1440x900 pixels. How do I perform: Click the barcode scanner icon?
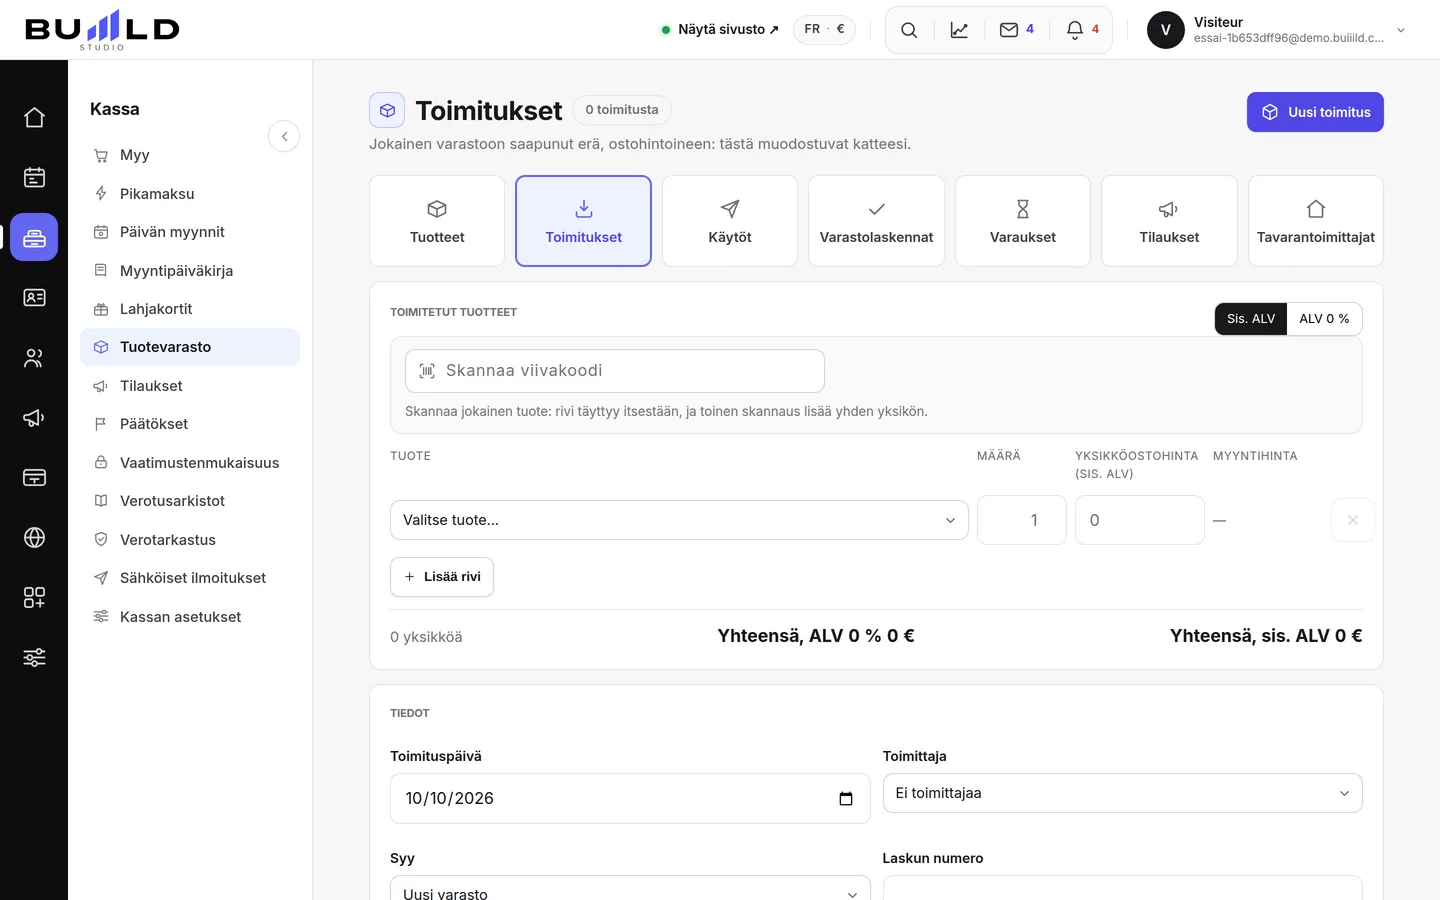pos(427,371)
